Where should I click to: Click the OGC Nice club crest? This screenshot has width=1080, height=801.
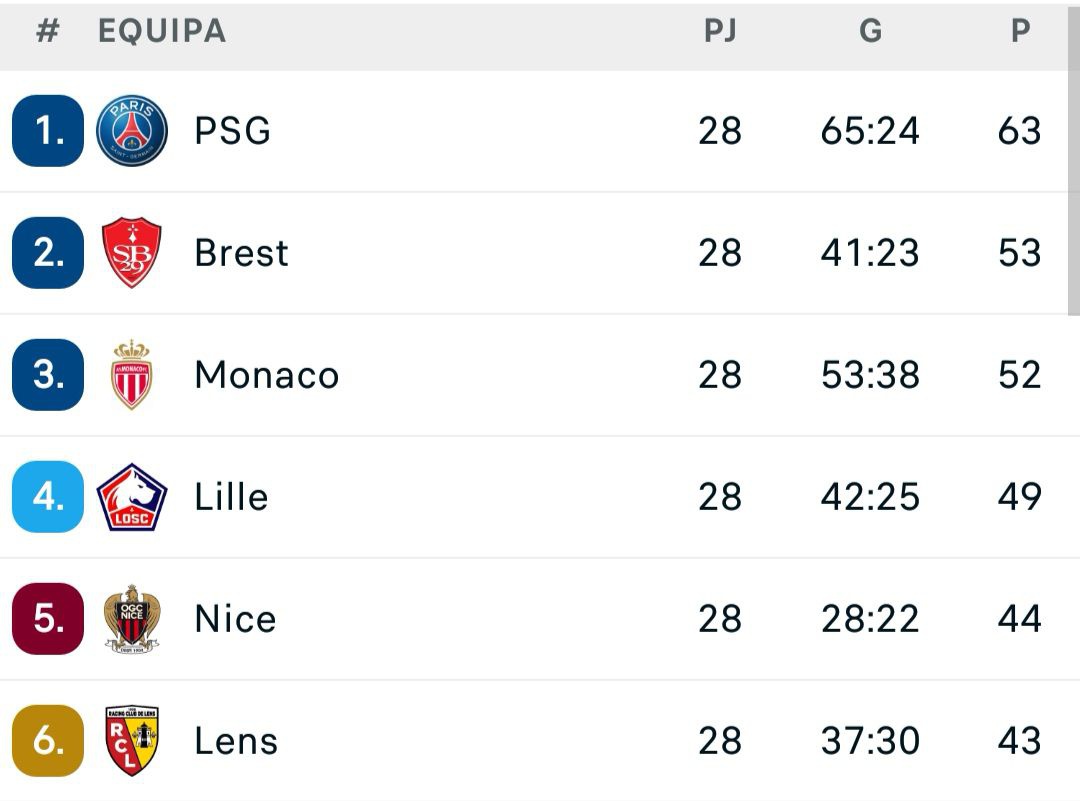click(x=133, y=618)
